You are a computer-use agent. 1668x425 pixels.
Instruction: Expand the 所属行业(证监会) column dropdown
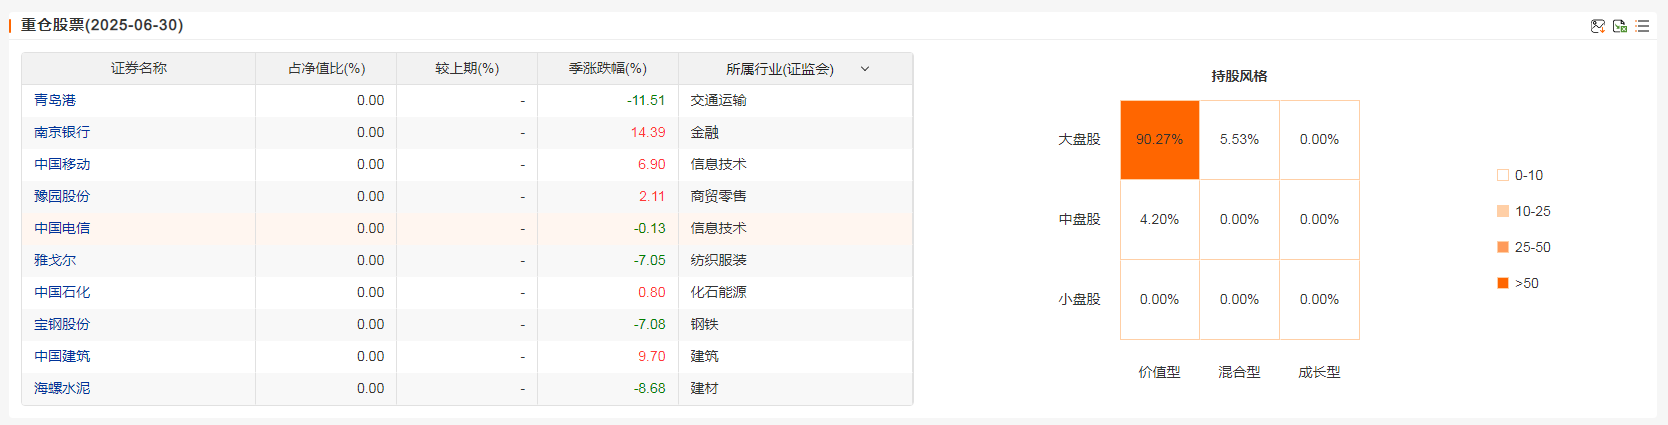click(x=865, y=69)
